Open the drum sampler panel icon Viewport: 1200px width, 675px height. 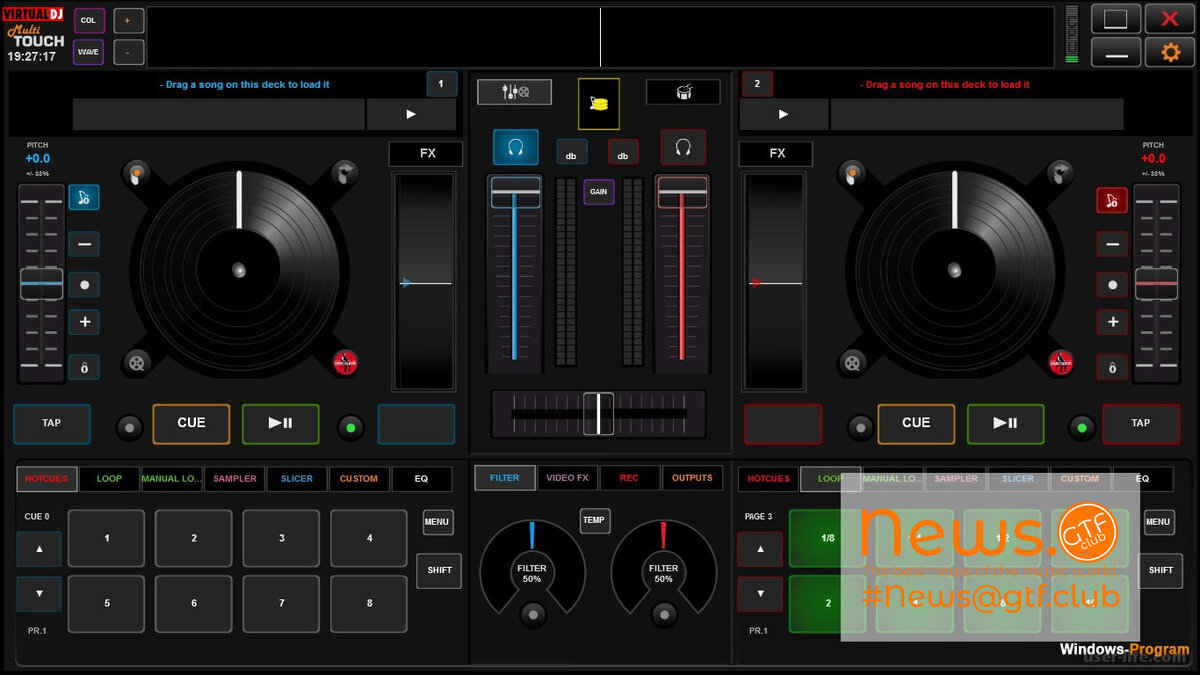point(683,92)
